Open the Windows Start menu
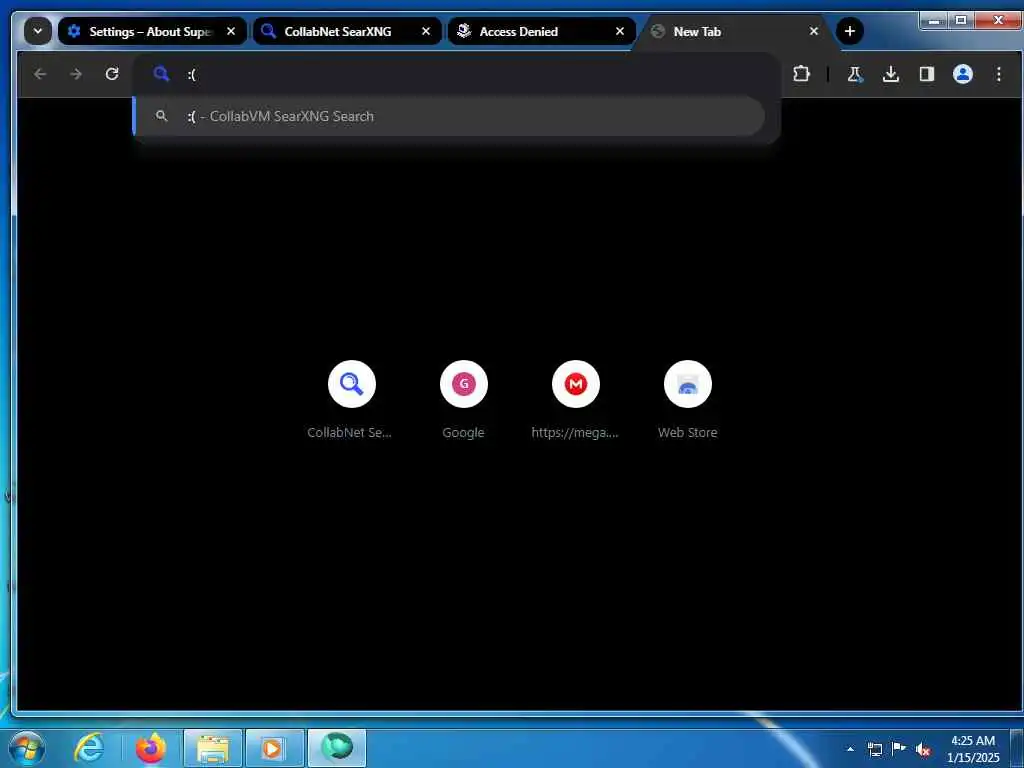 (27, 748)
